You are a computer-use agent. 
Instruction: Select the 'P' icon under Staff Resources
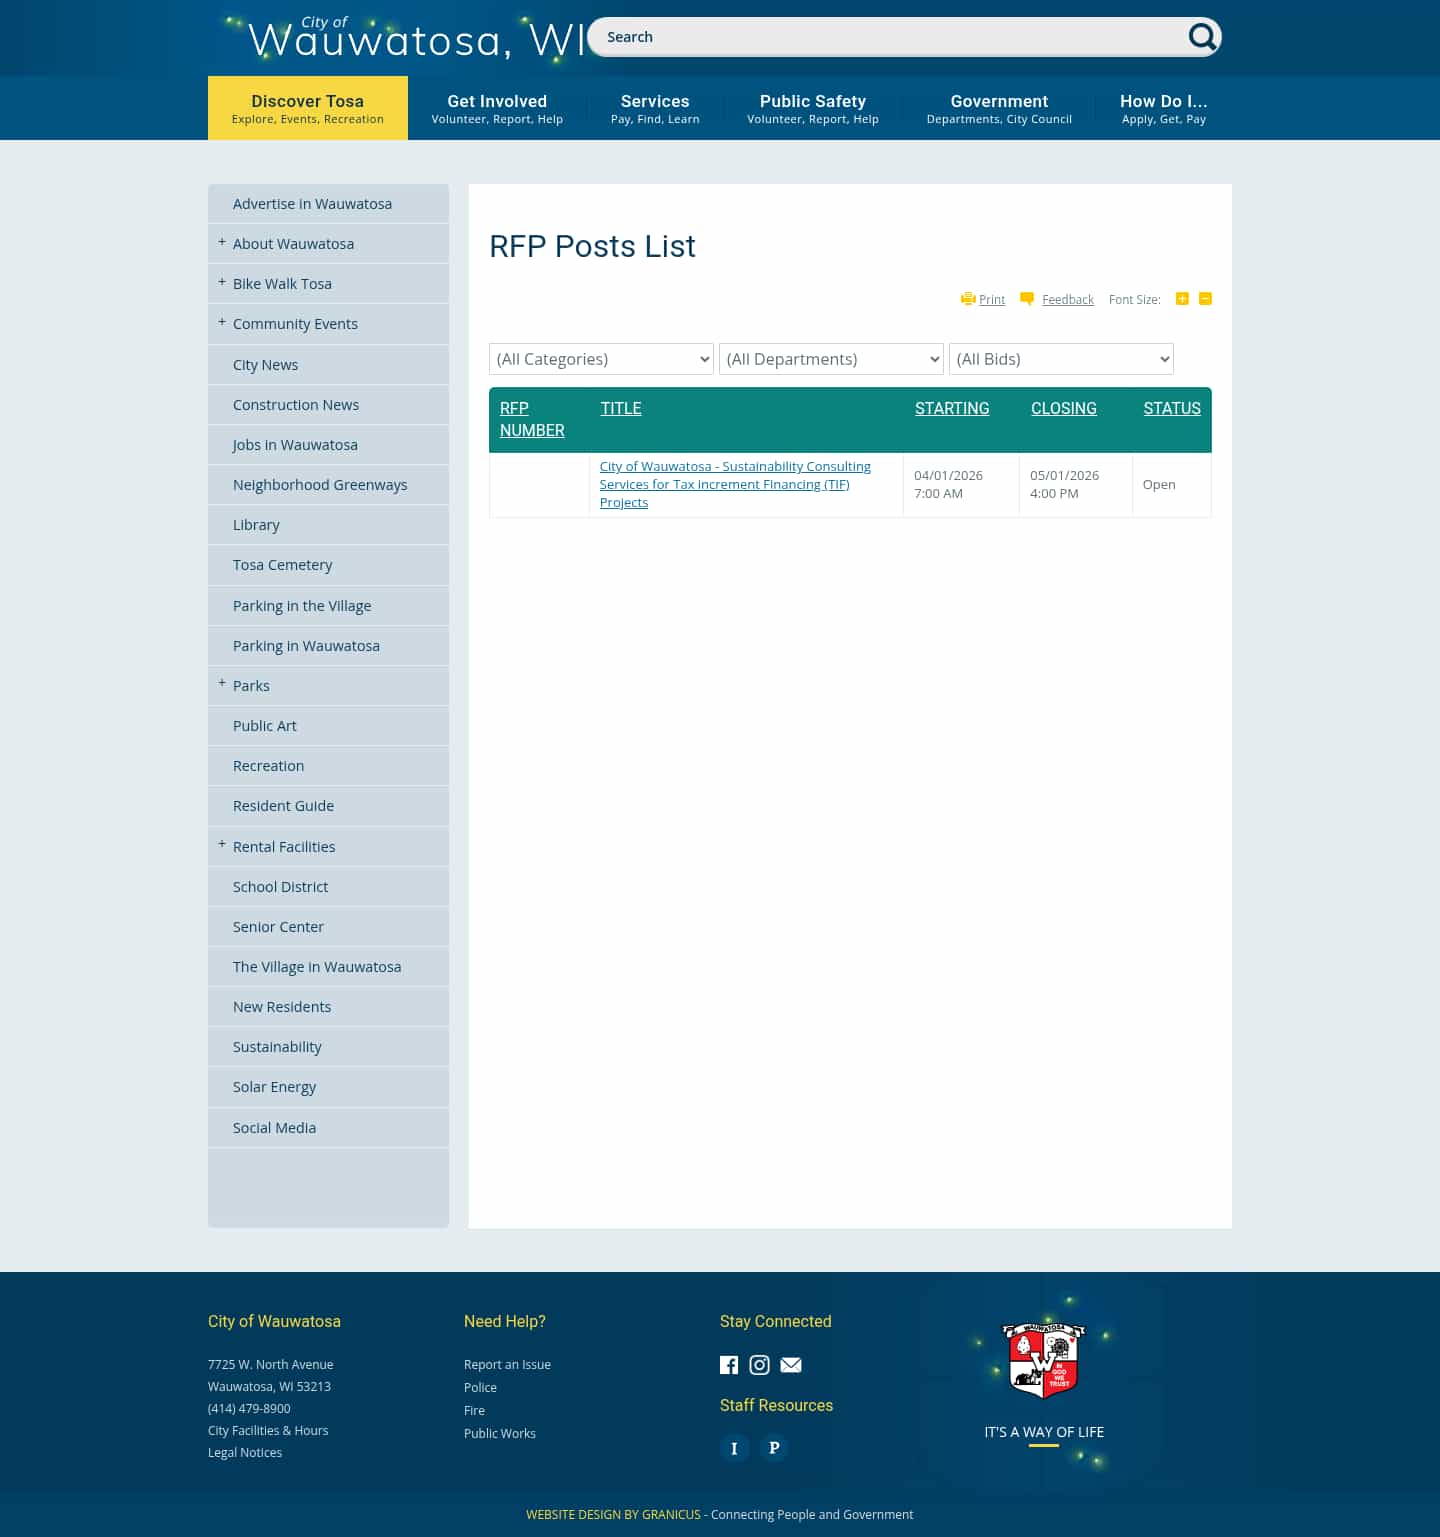click(x=773, y=1447)
